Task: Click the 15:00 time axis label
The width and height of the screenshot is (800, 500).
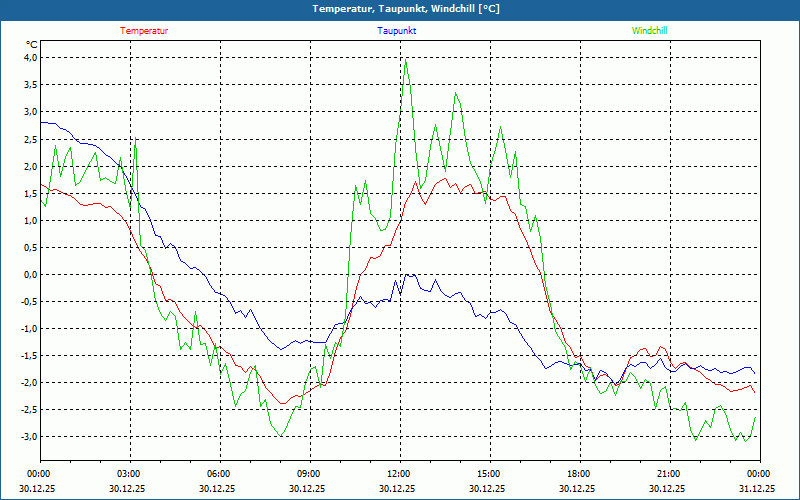Action: [488, 474]
